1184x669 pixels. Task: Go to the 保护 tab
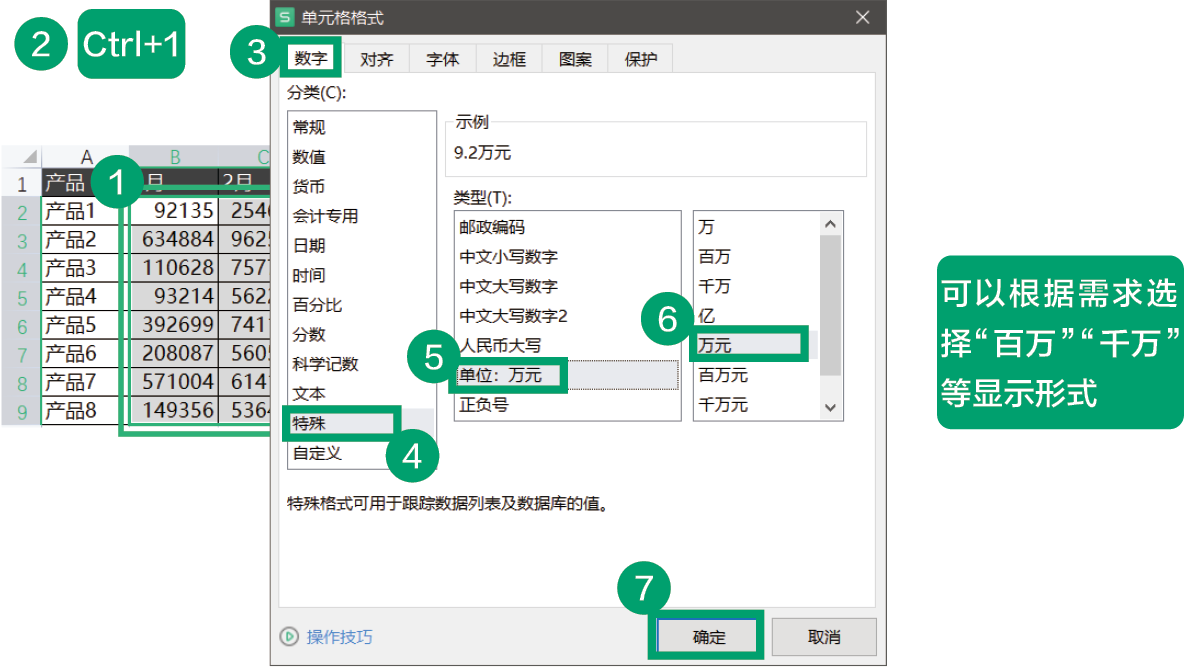[x=641, y=59]
